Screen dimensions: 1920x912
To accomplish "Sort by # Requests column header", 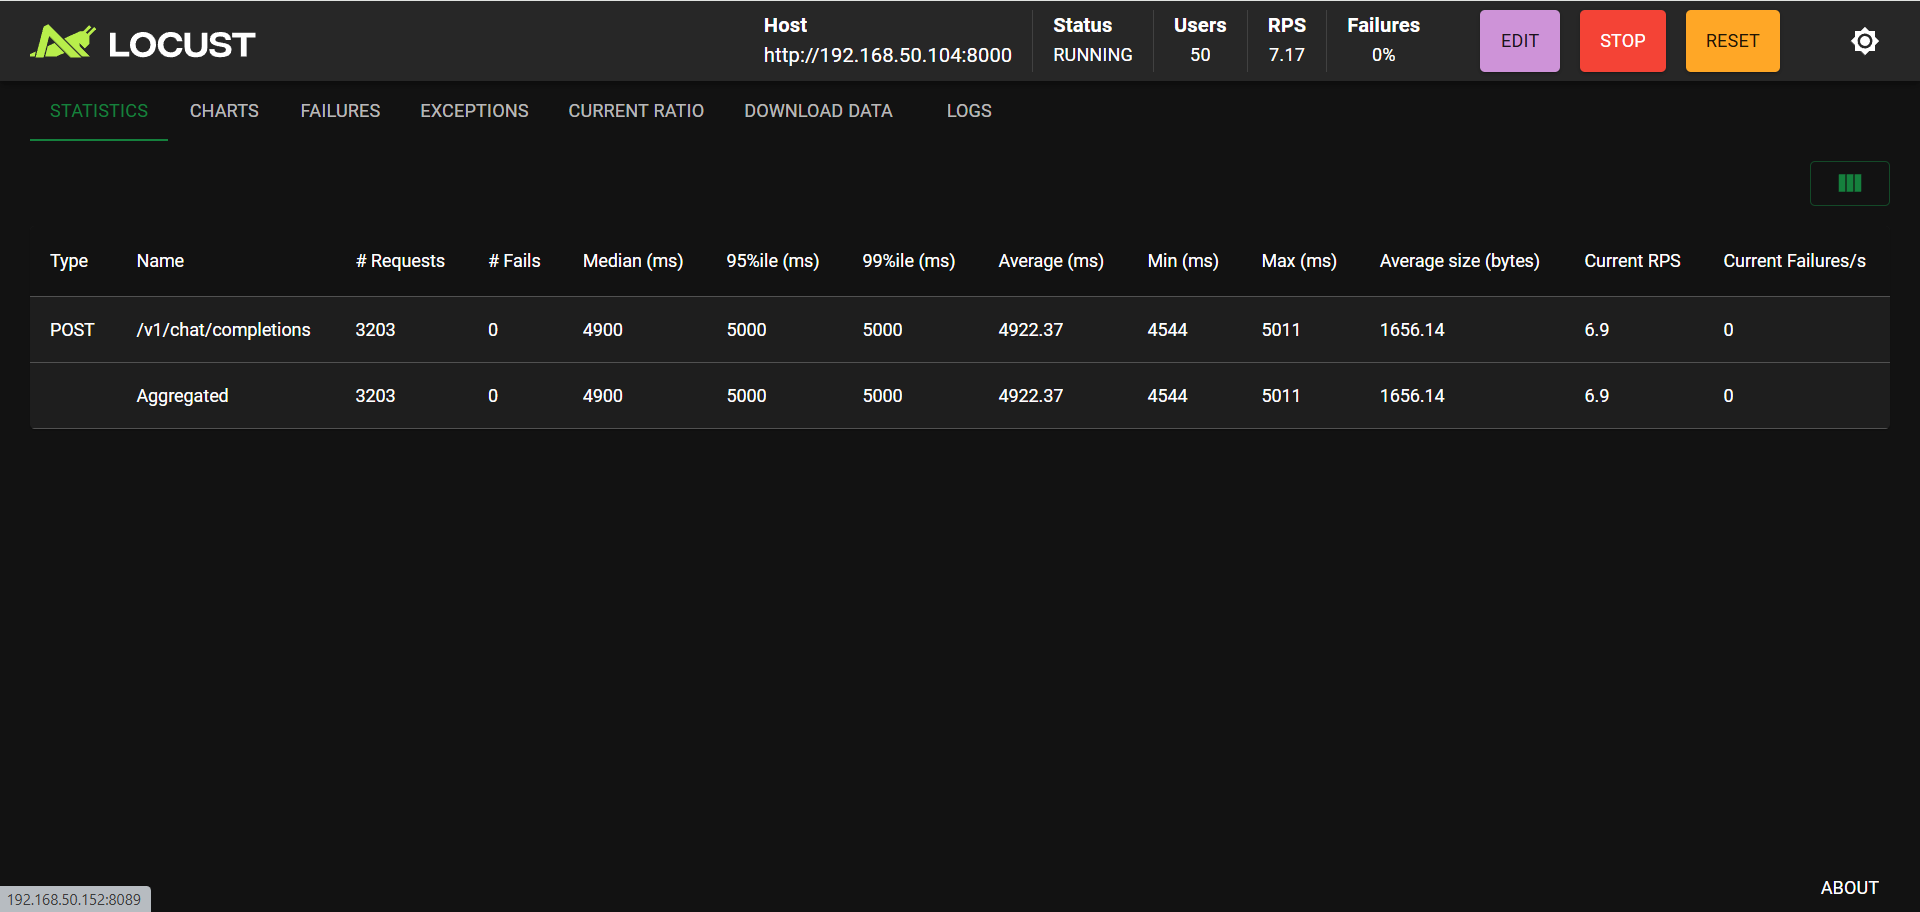I will [400, 261].
